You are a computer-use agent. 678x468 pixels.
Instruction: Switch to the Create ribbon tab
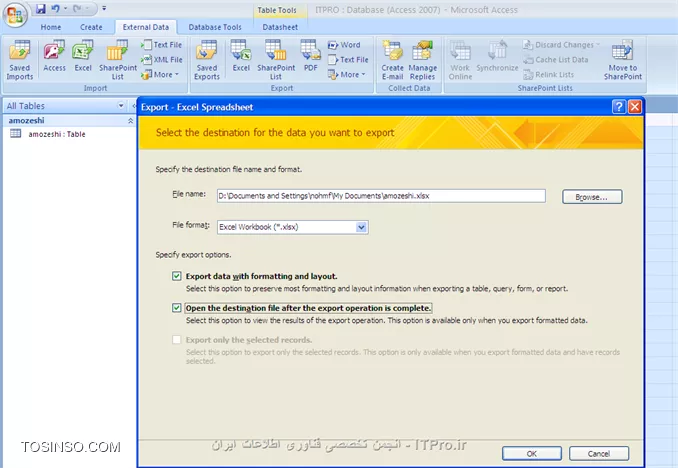point(91,27)
